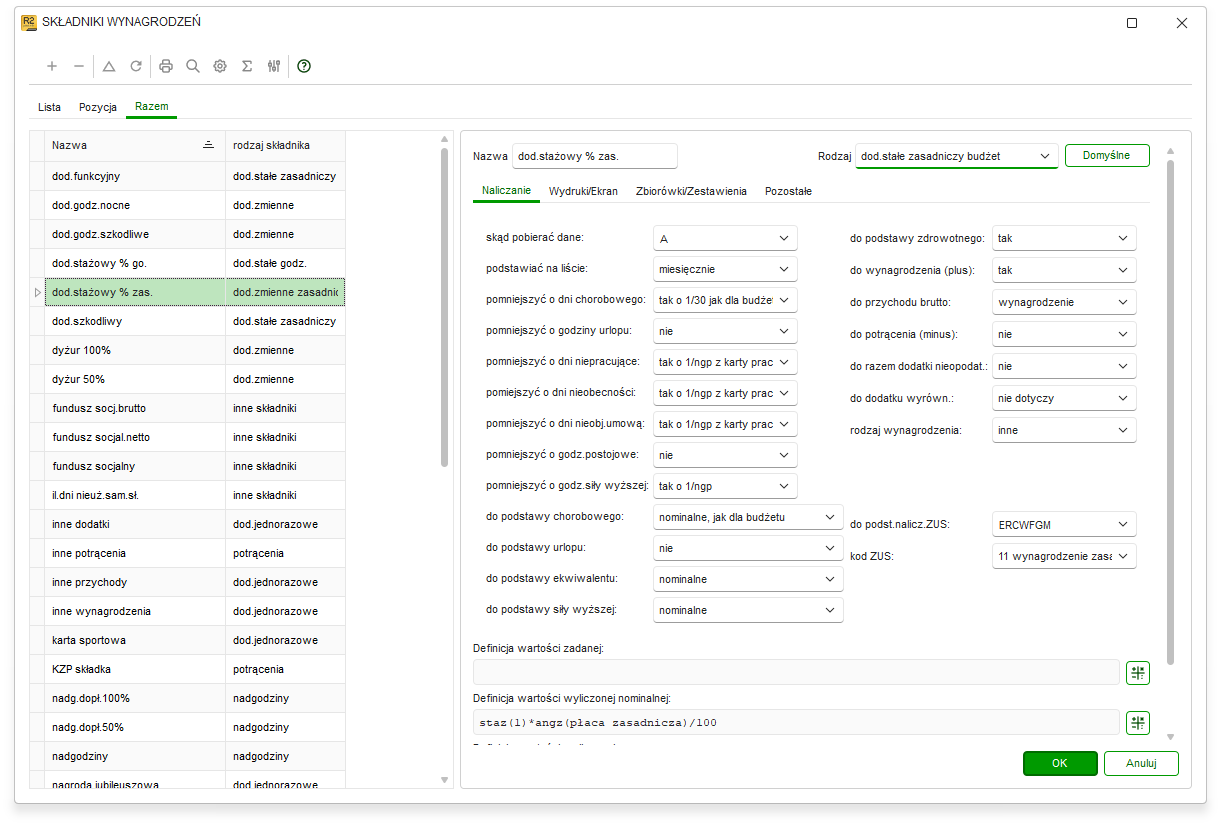Open the help question mark icon

pyautogui.click(x=304, y=66)
